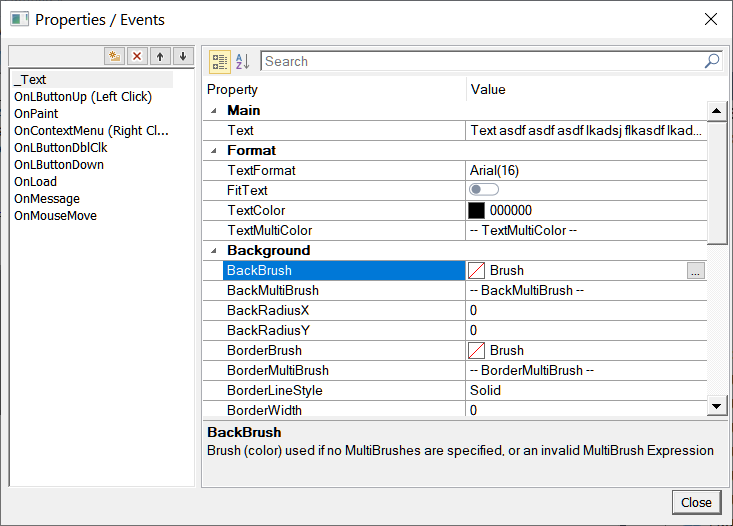Open BackBrush editor with ellipsis button
Viewport: 733px width, 526px height.
tap(696, 270)
